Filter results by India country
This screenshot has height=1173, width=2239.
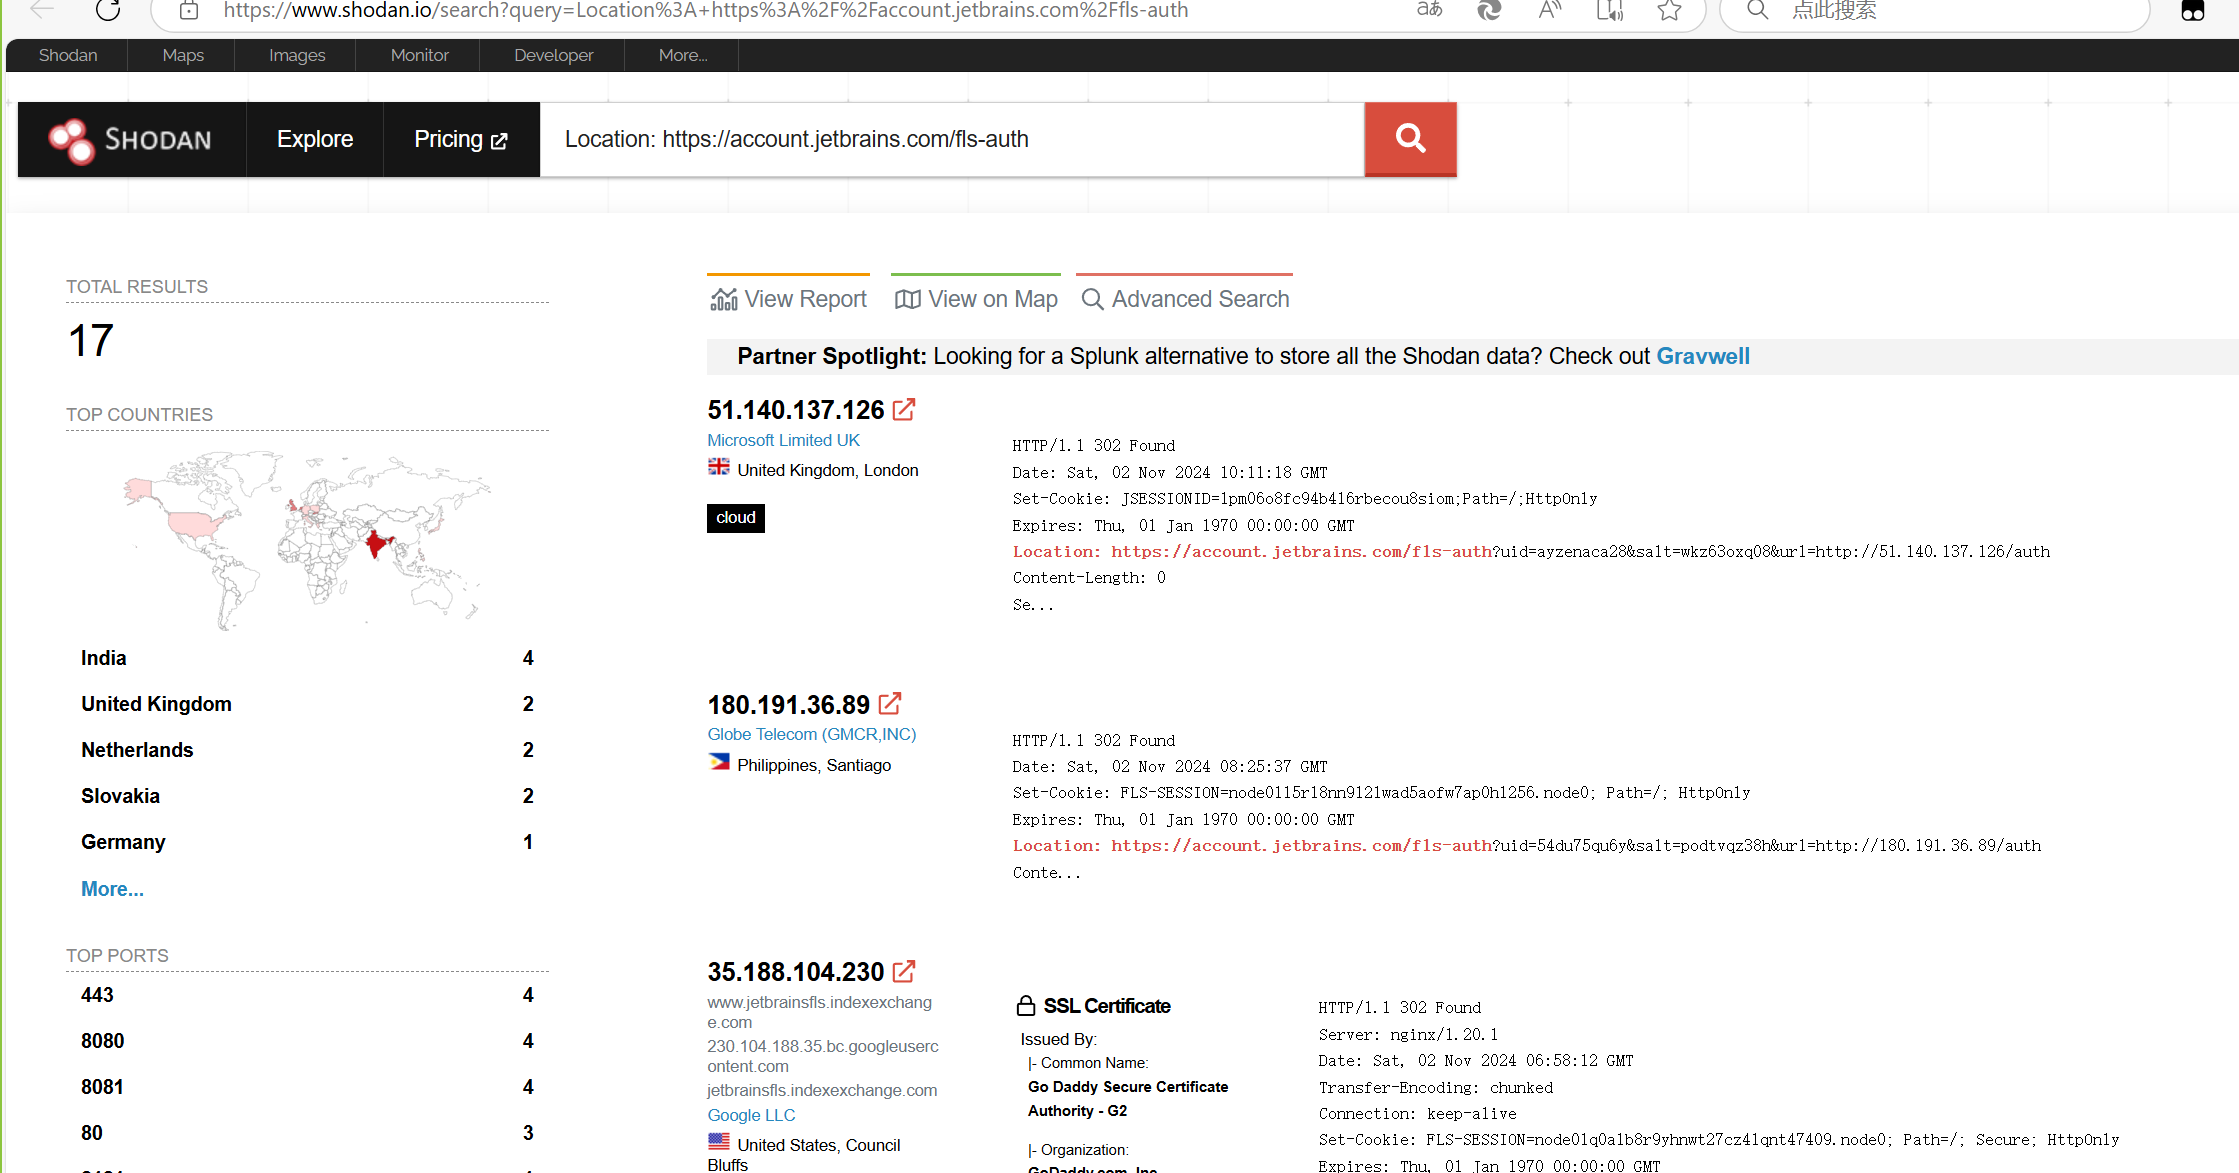104,658
